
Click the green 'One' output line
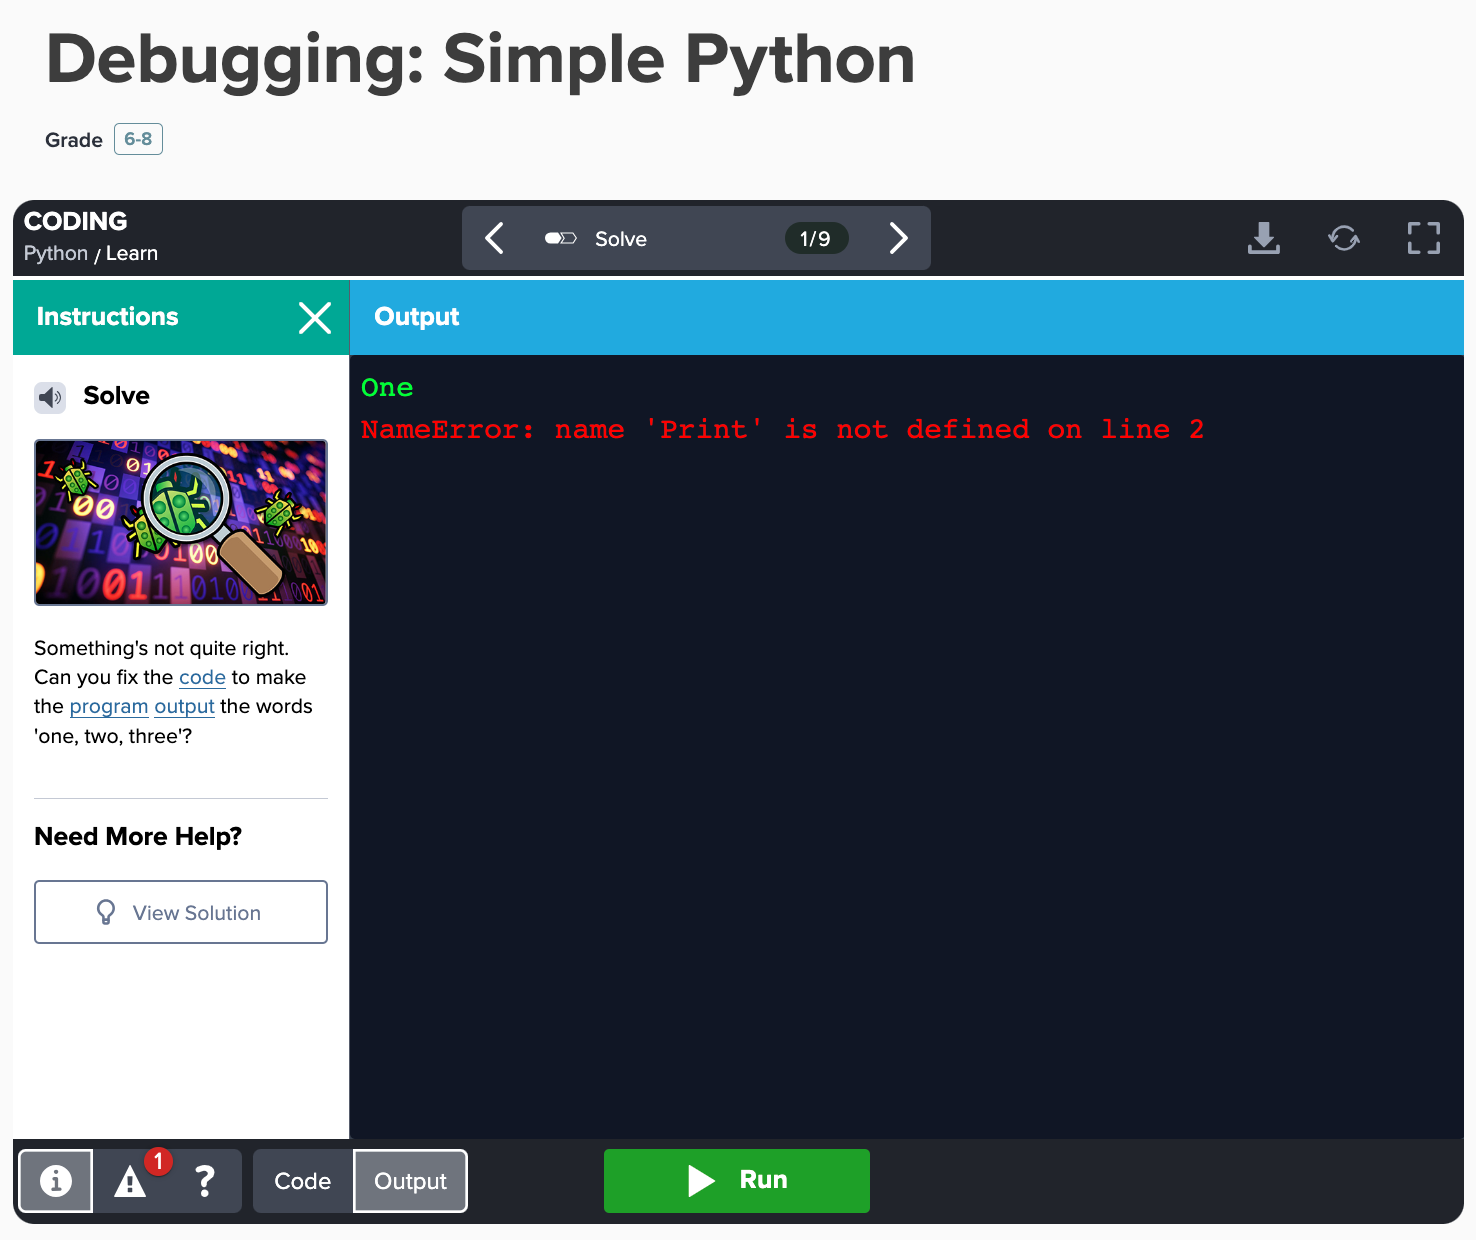[x=387, y=388]
